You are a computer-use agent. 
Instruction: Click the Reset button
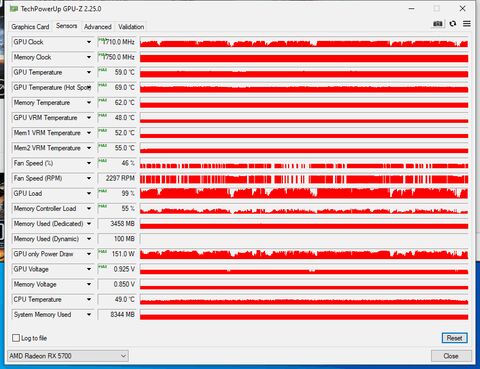pyautogui.click(x=455, y=338)
